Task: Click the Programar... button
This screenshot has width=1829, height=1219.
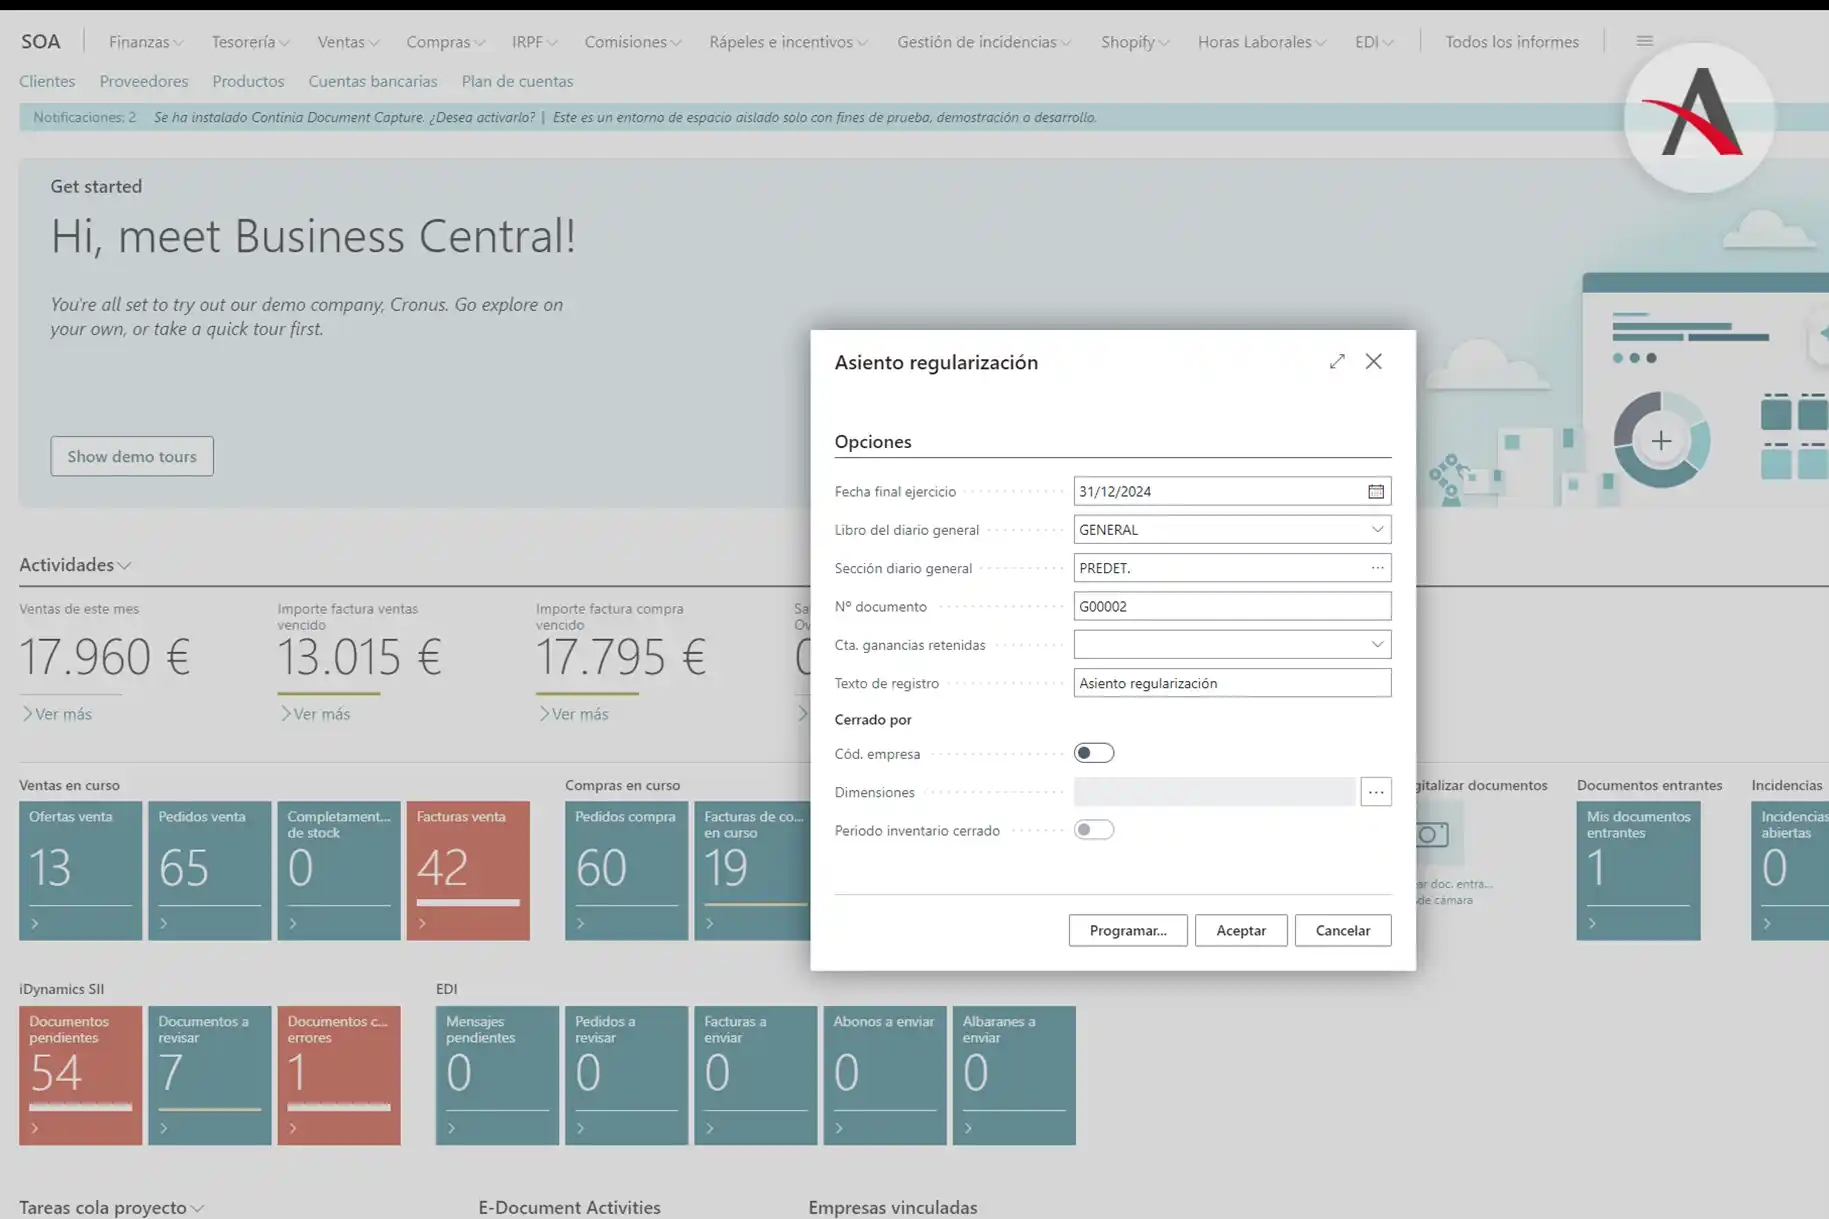Action: pos(1127,930)
